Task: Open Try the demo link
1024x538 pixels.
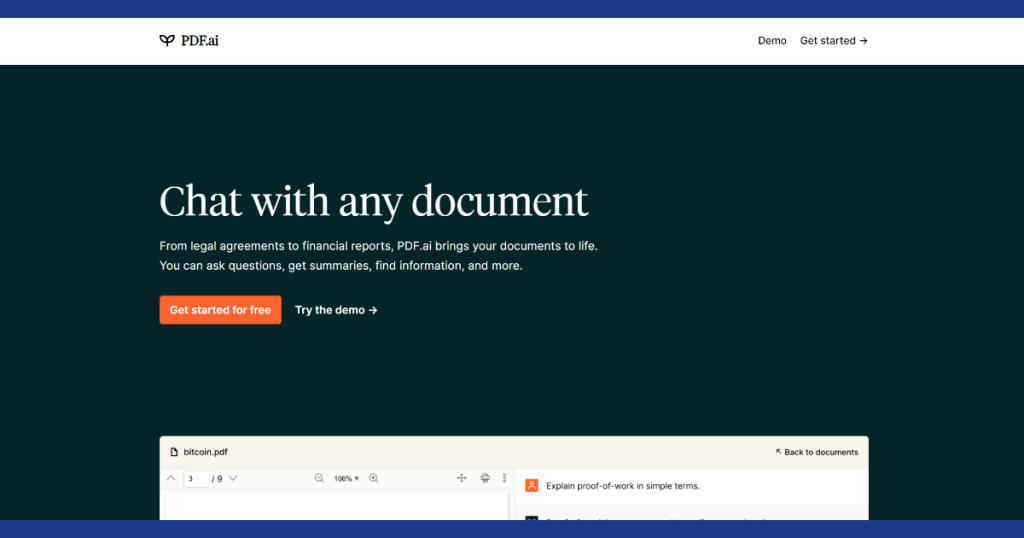Action: click(x=336, y=310)
